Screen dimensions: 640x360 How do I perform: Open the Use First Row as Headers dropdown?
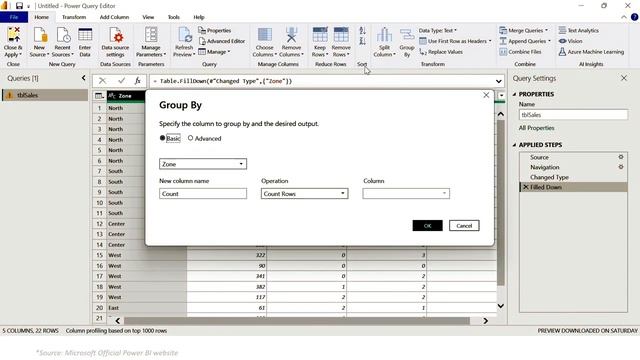455,41
